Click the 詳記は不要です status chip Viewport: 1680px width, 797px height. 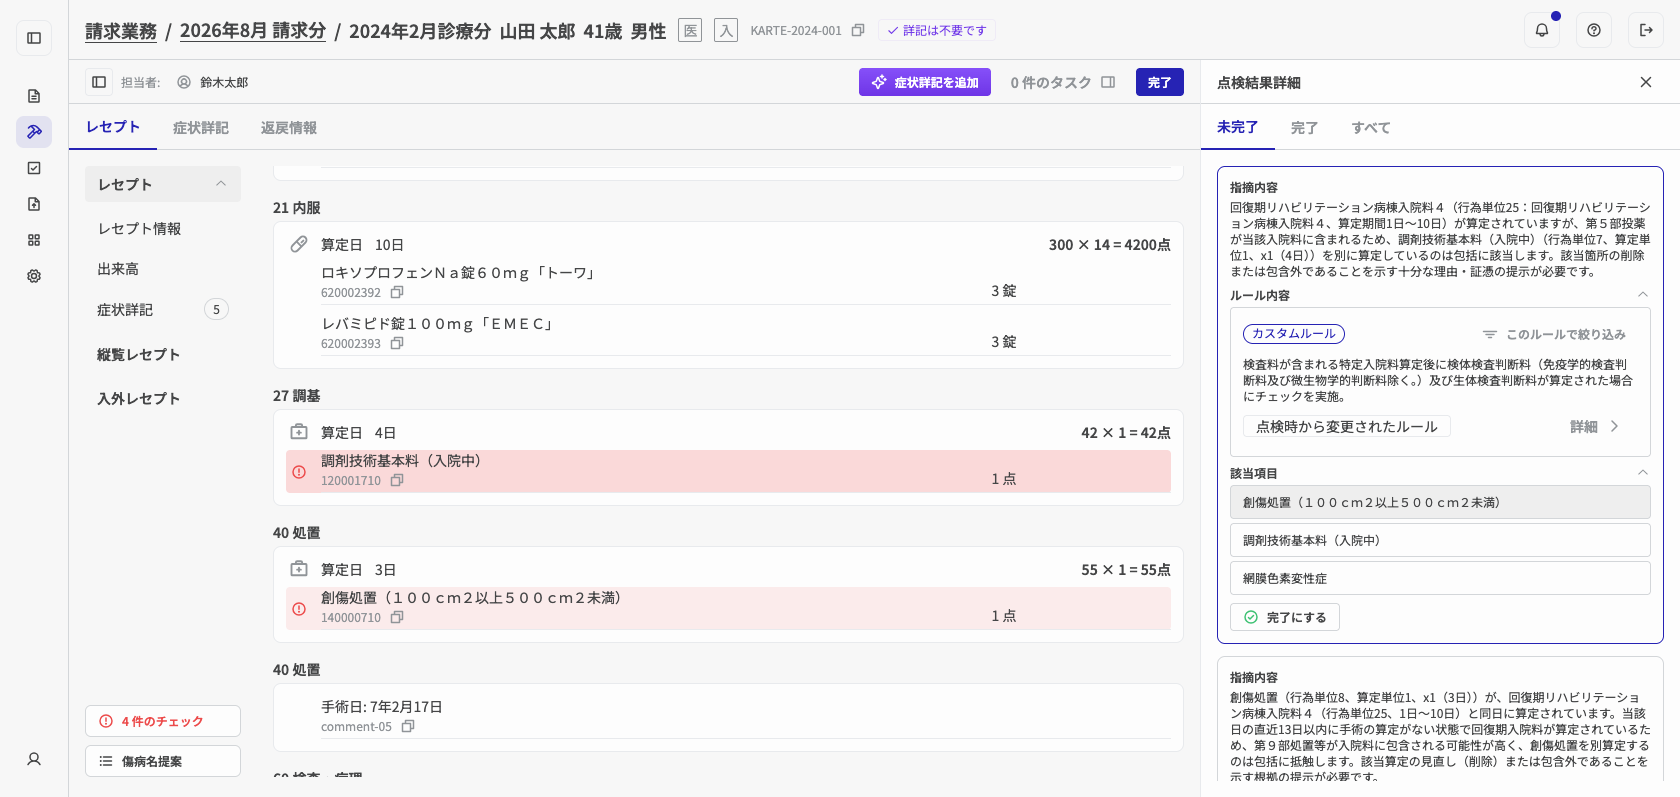point(937,31)
